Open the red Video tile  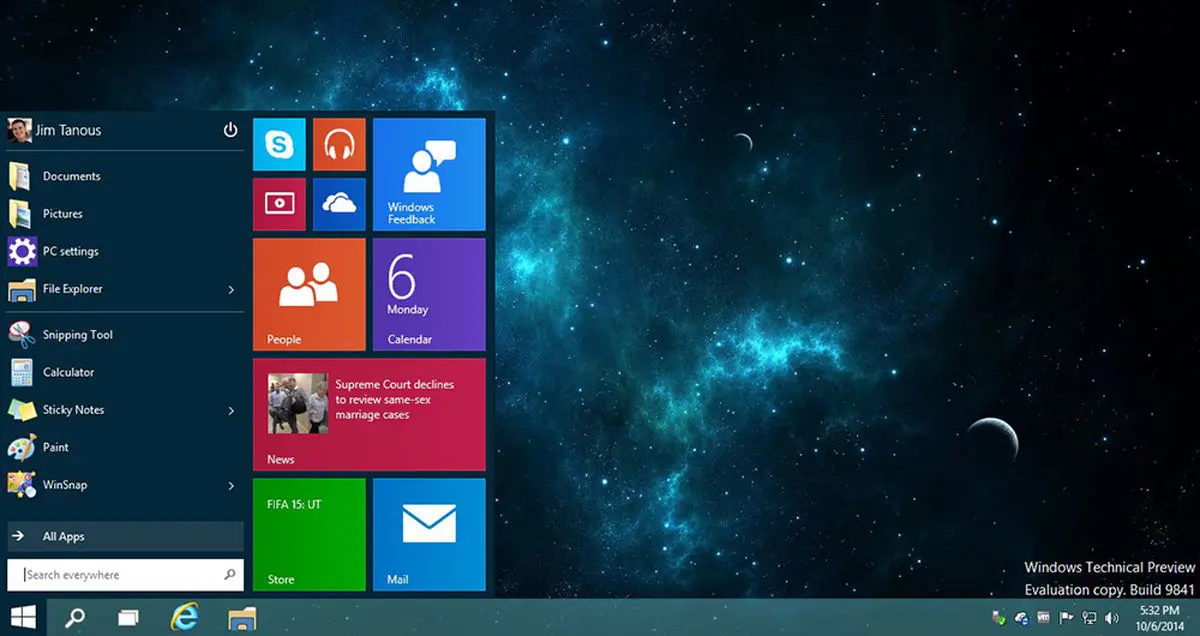coord(279,204)
